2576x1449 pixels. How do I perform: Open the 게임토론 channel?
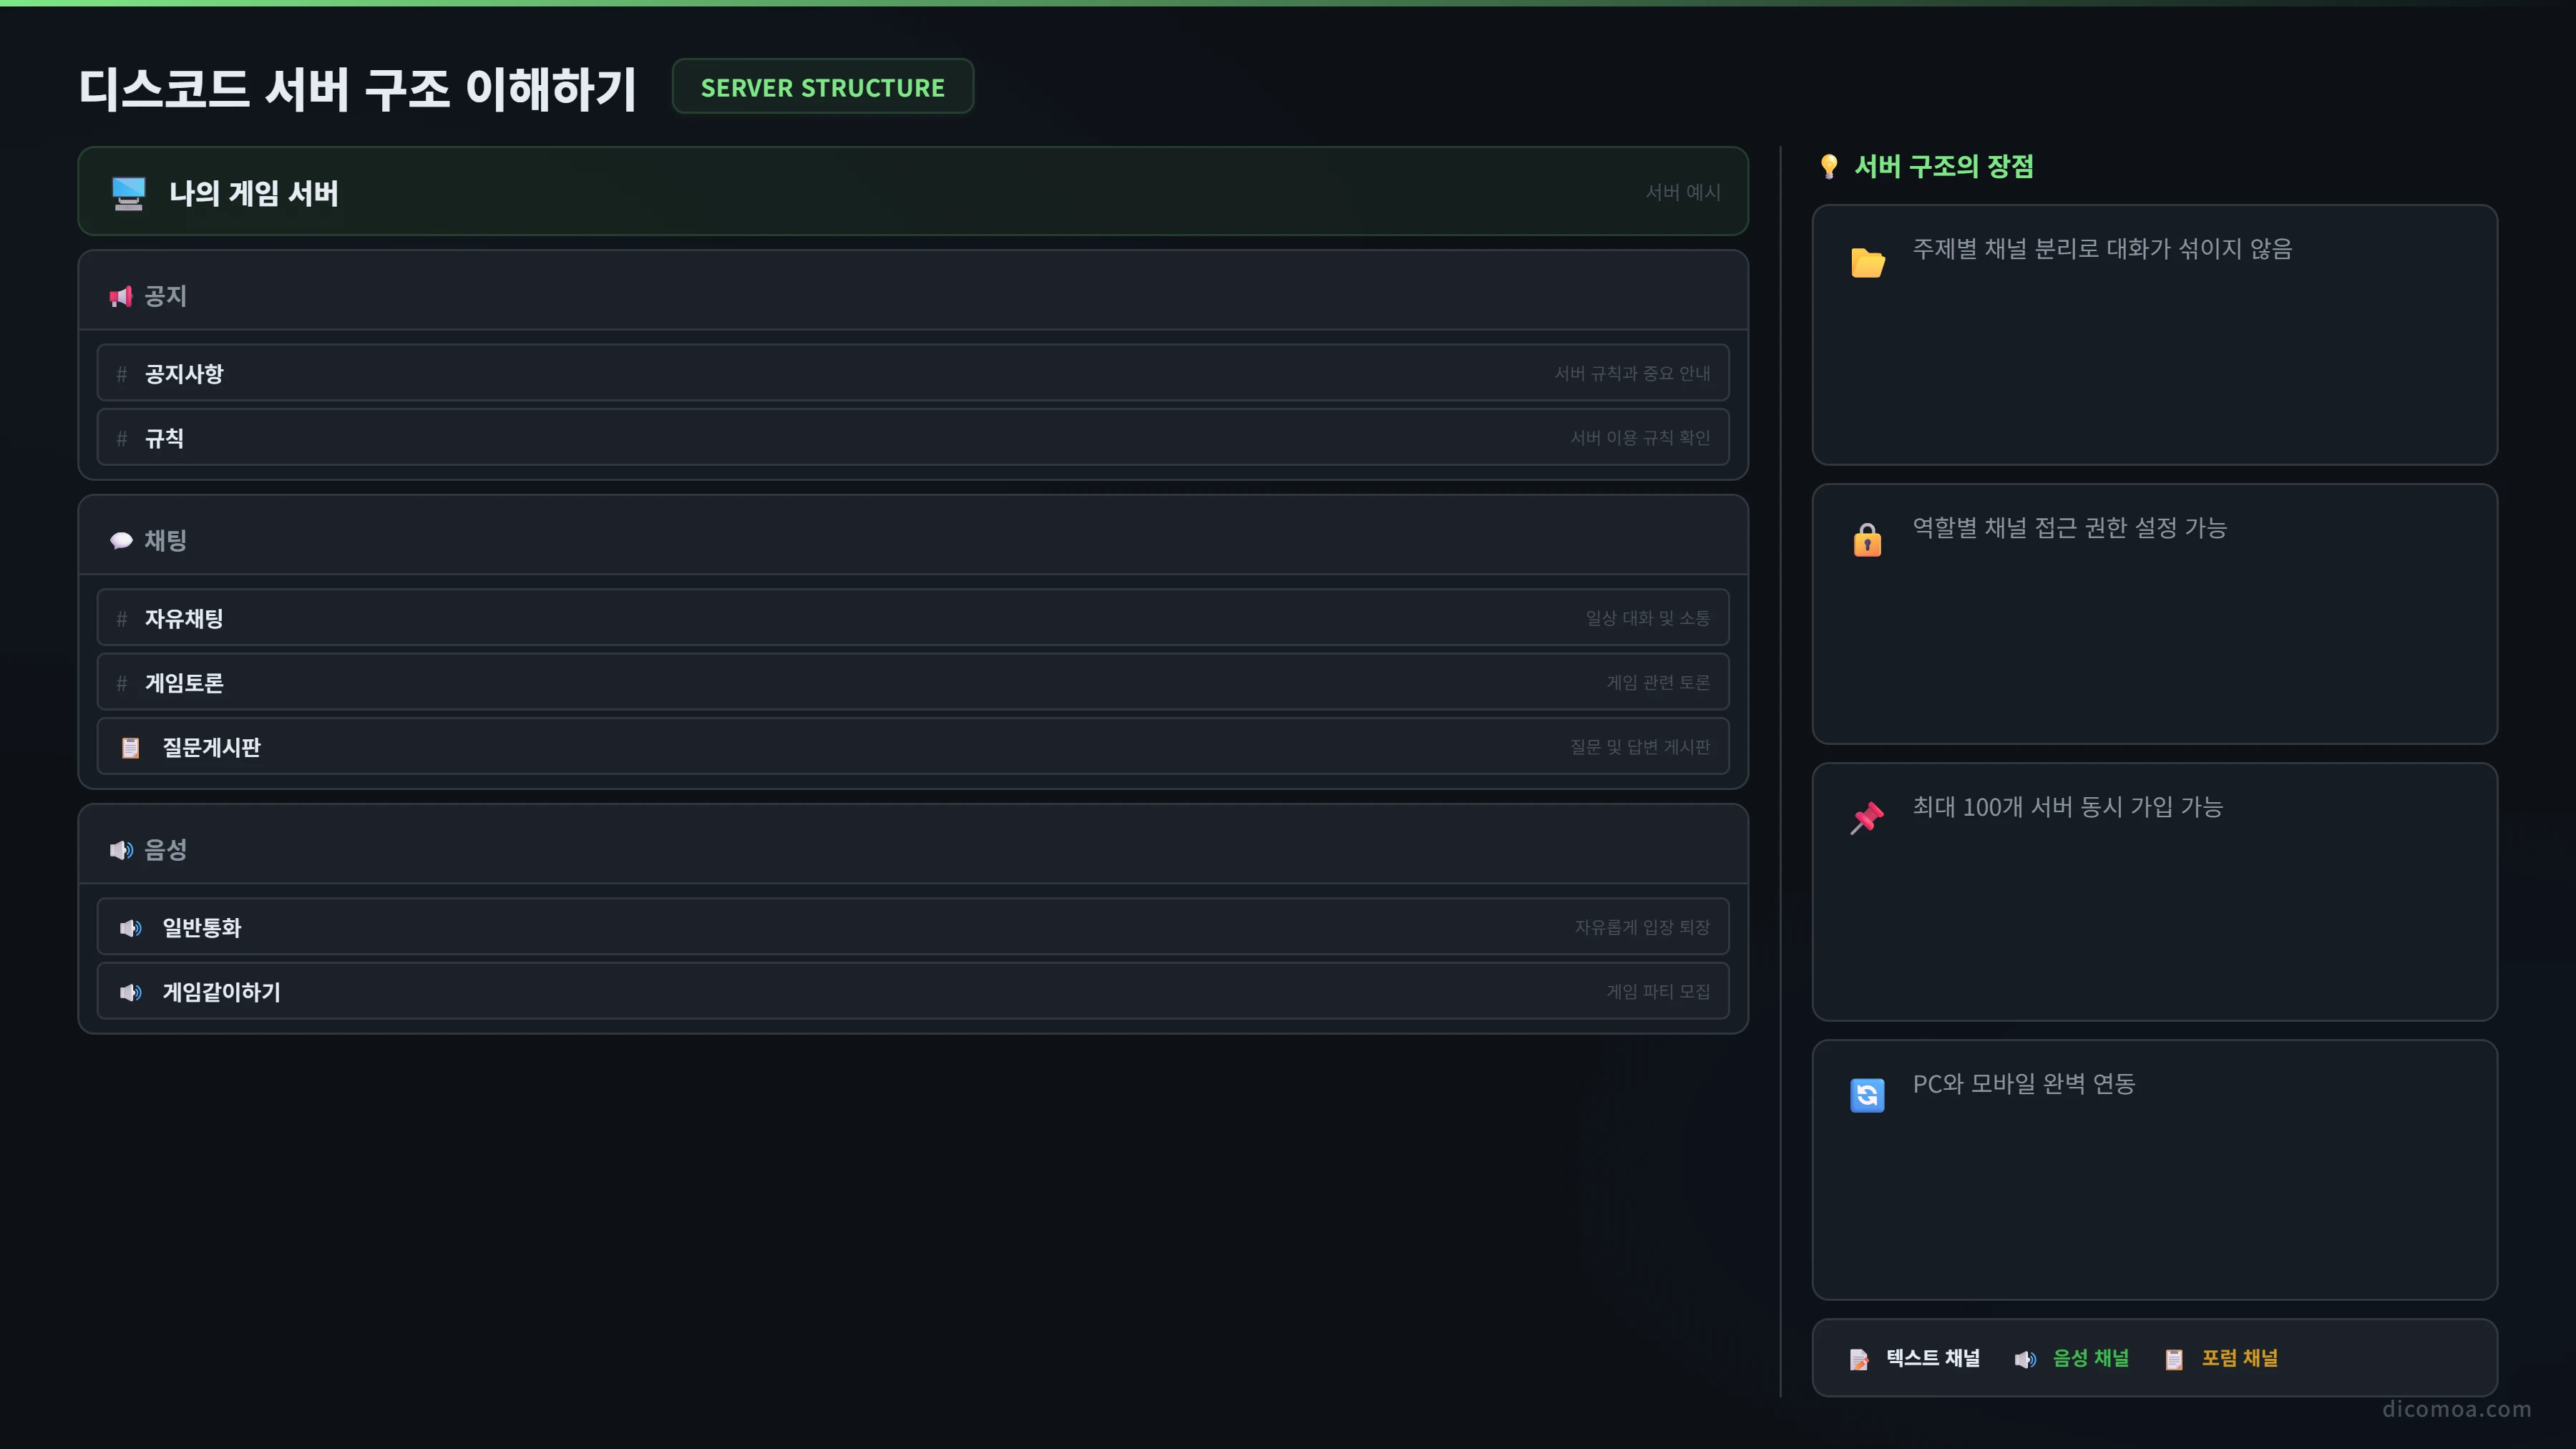(913, 683)
